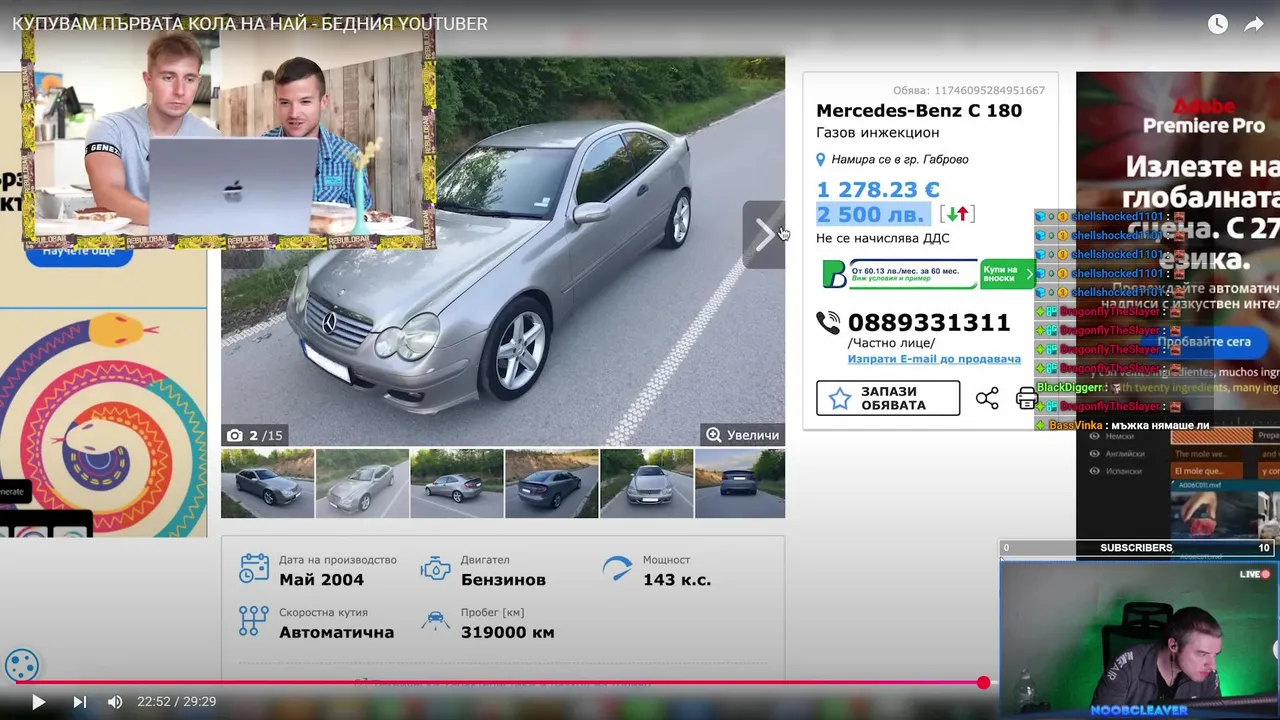Click the BlackDigger chat username
The image size is (1280, 720).
point(1070,387)
